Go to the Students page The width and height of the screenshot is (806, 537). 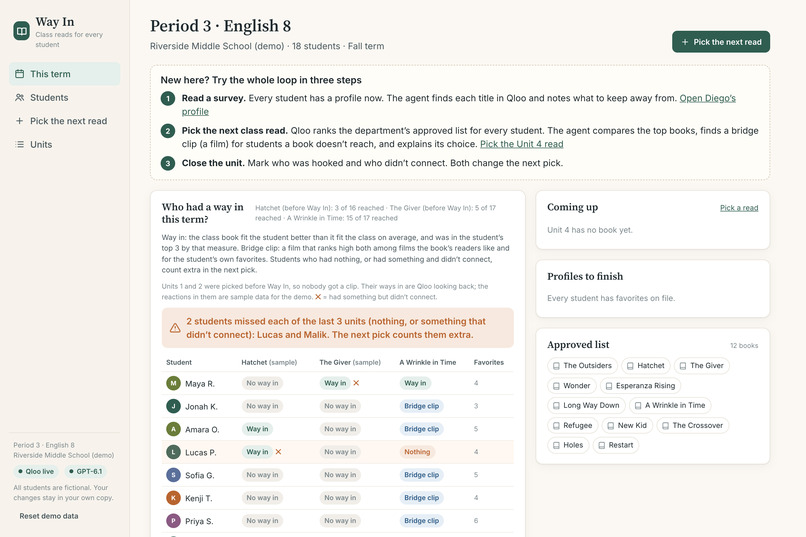click(x=65, y=98)
